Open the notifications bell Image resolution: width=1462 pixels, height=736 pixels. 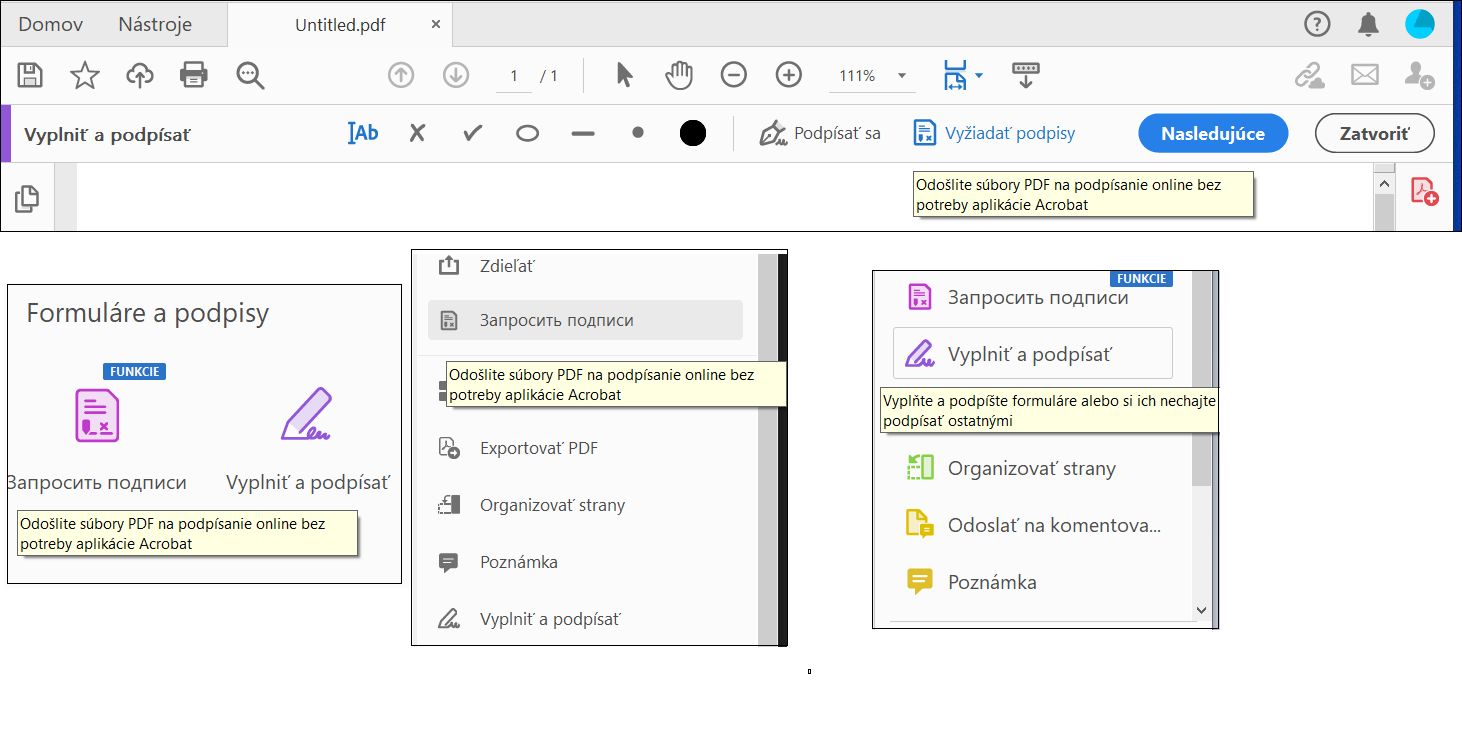(x=1369, y=24)
